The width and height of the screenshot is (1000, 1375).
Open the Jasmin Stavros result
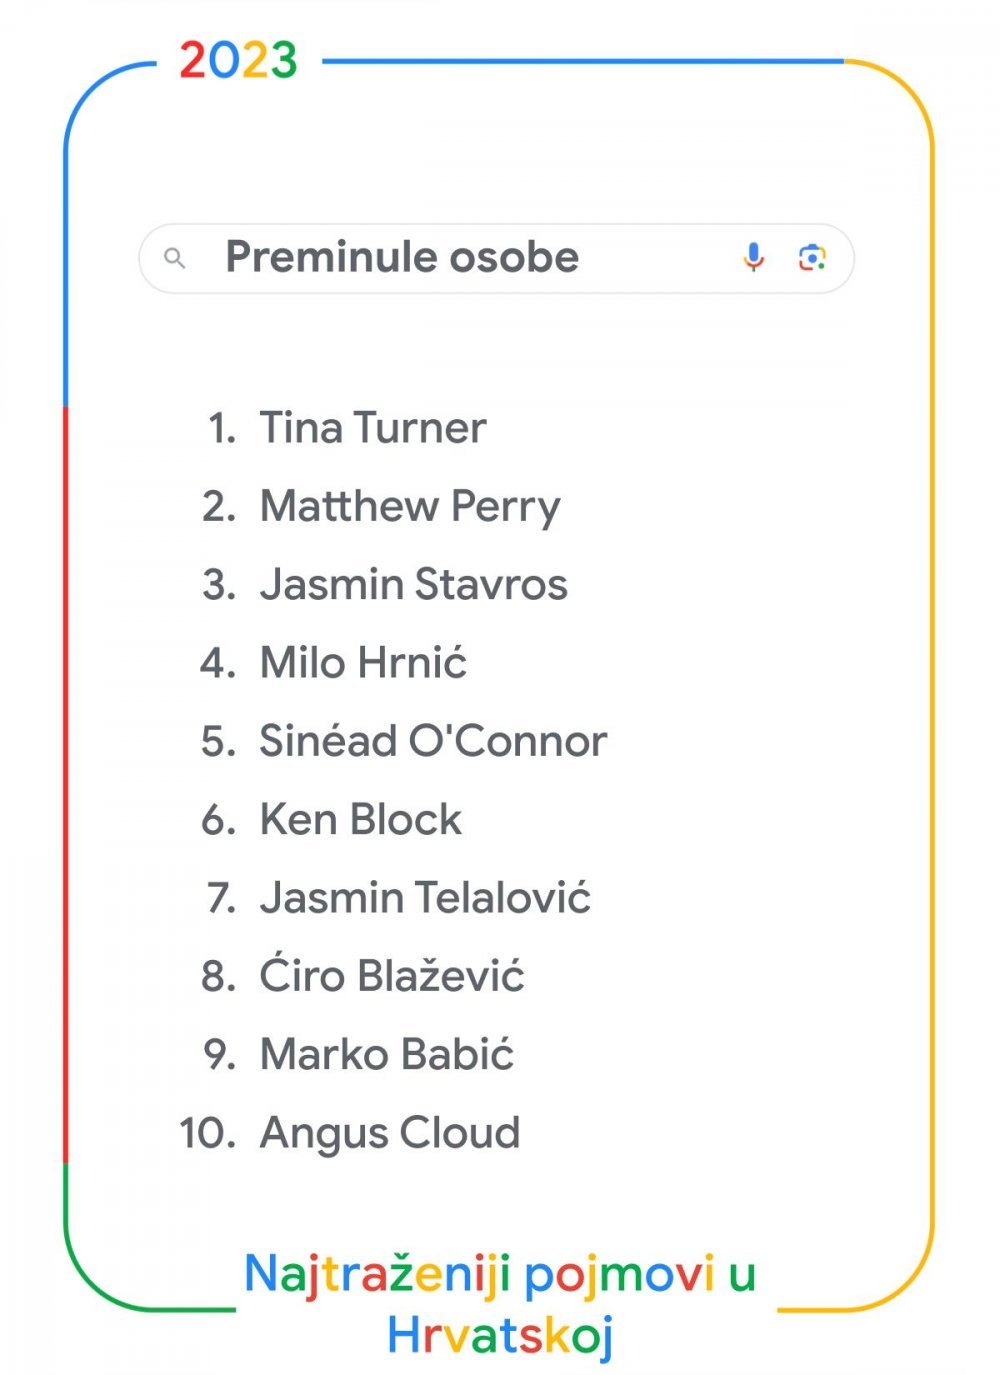(x=414, y=585)
